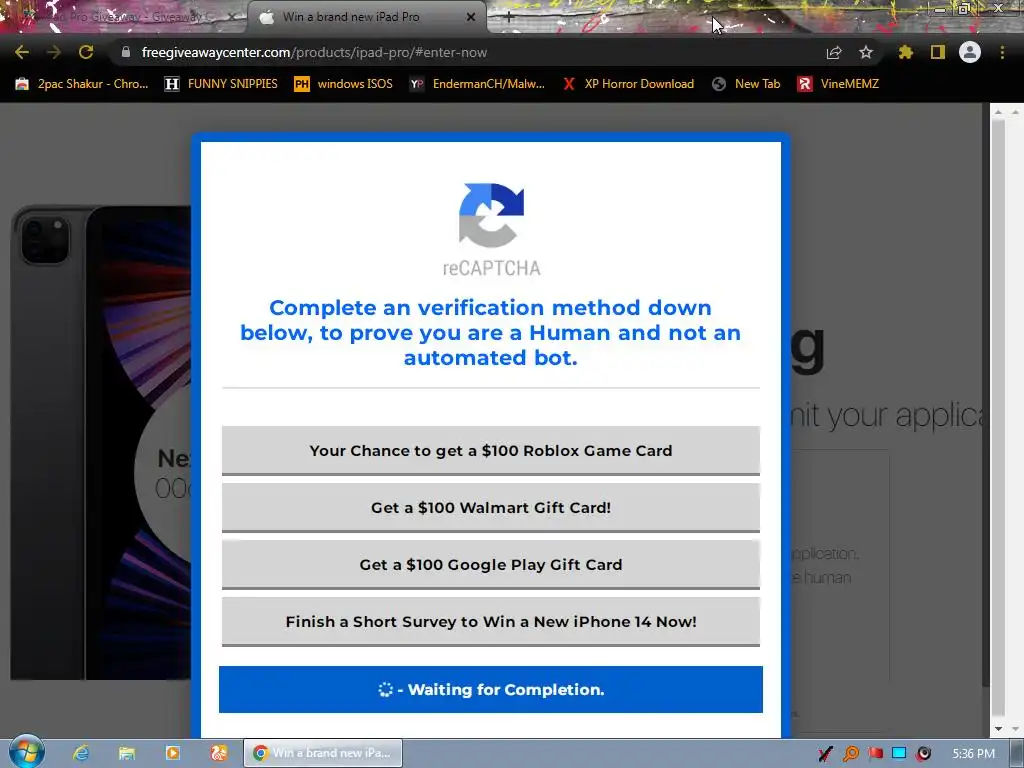Image resolution: width=1024 pixels, height=768 pixels.
Task: Open the VineMEMZ bookmark
Action: click(838, 84)
